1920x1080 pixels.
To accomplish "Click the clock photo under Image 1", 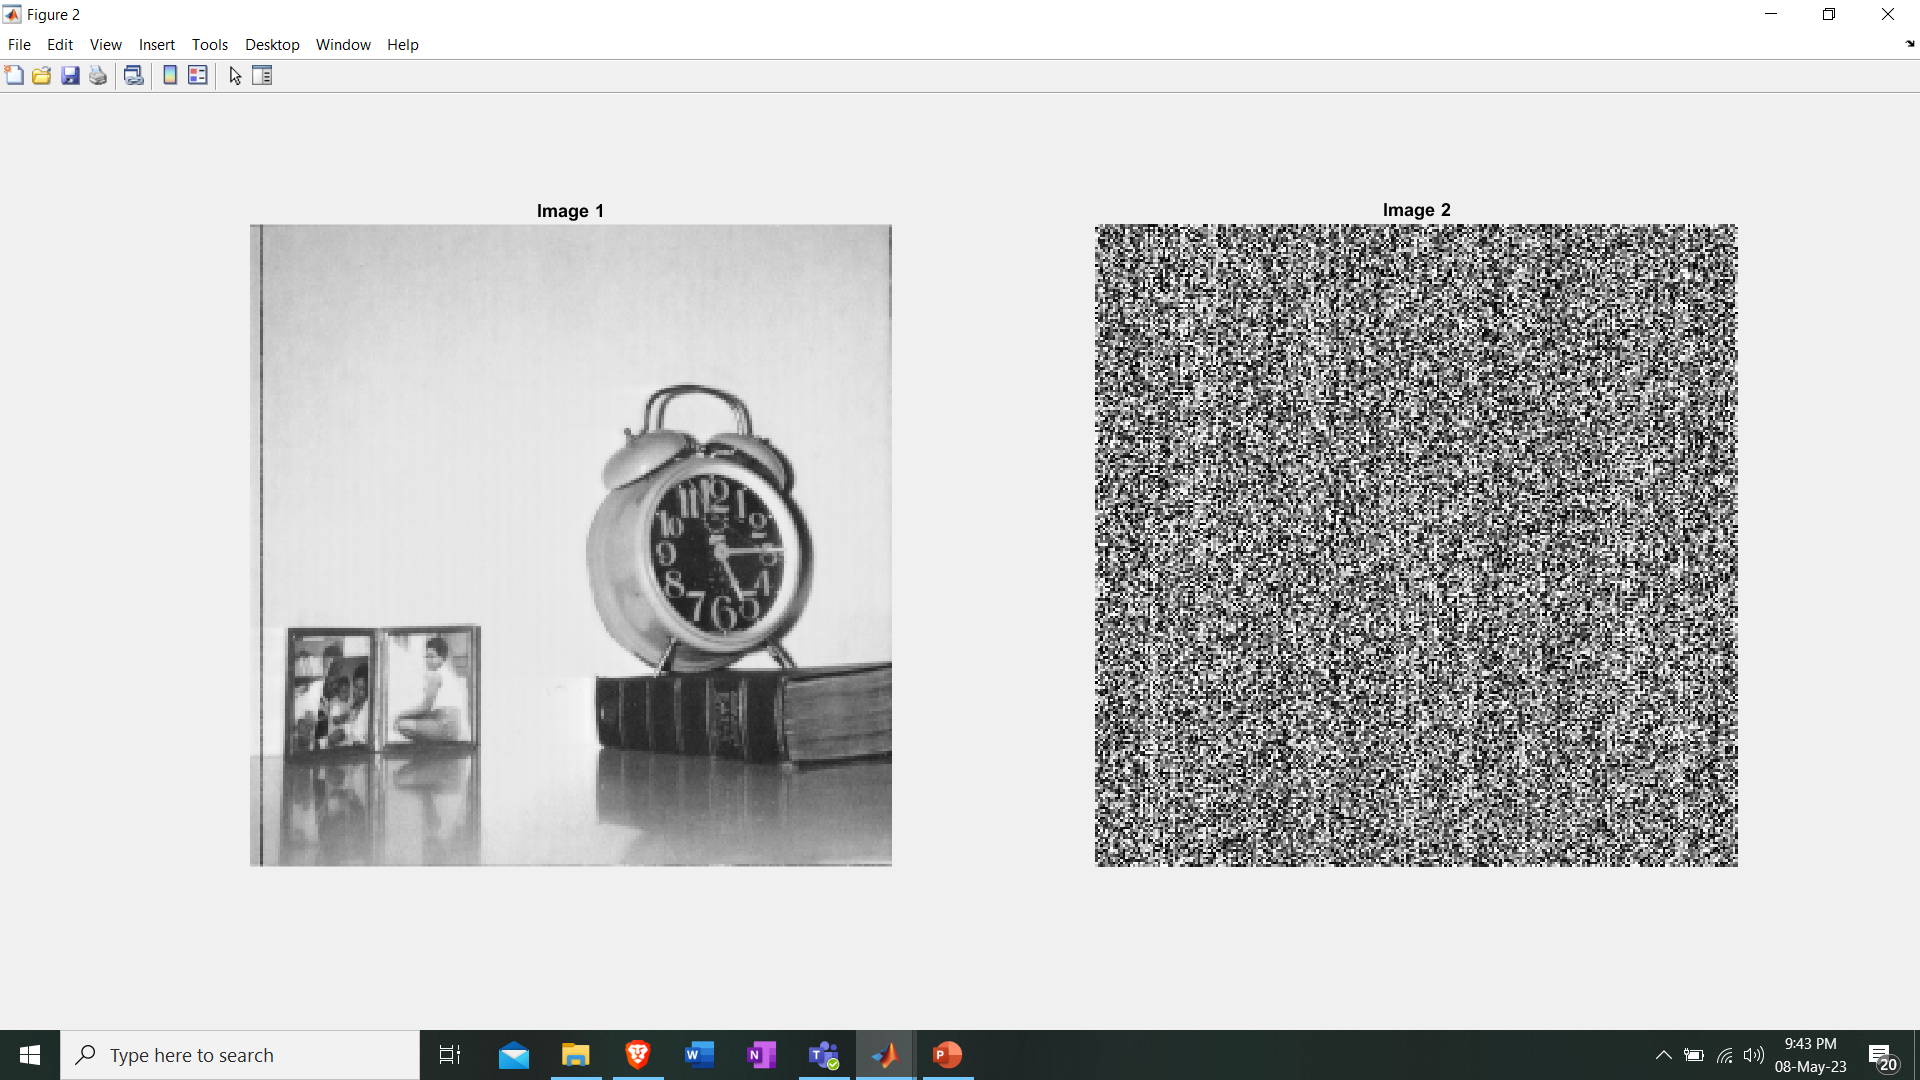I will click(571, 545).
